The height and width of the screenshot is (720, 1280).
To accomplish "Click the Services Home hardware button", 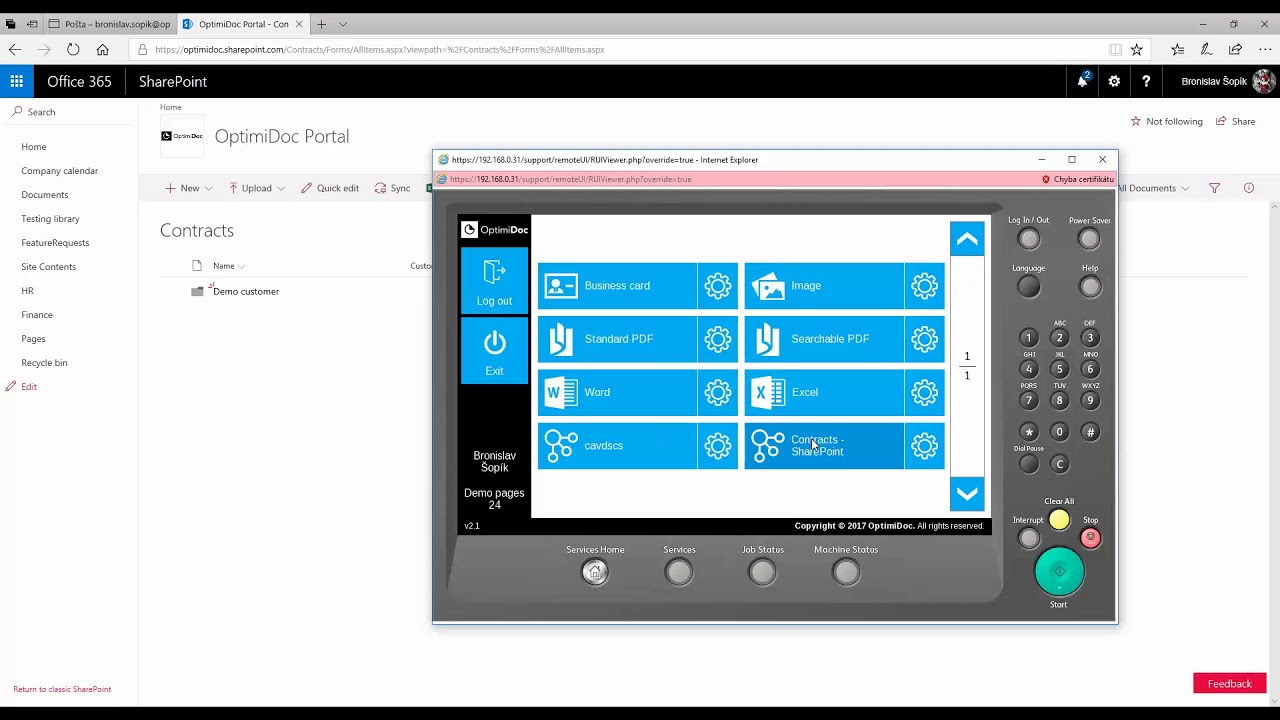I will click(595, 572).
